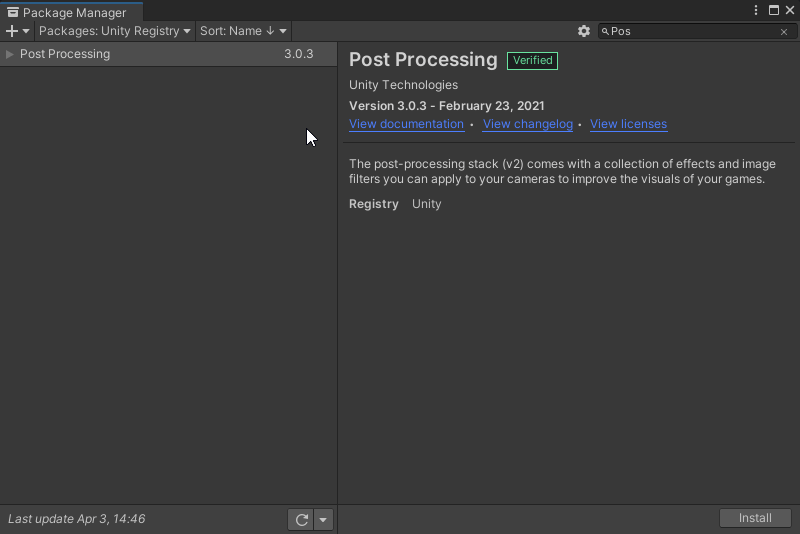Open the Packages: Unity Registry dropdown

[114, 31]
